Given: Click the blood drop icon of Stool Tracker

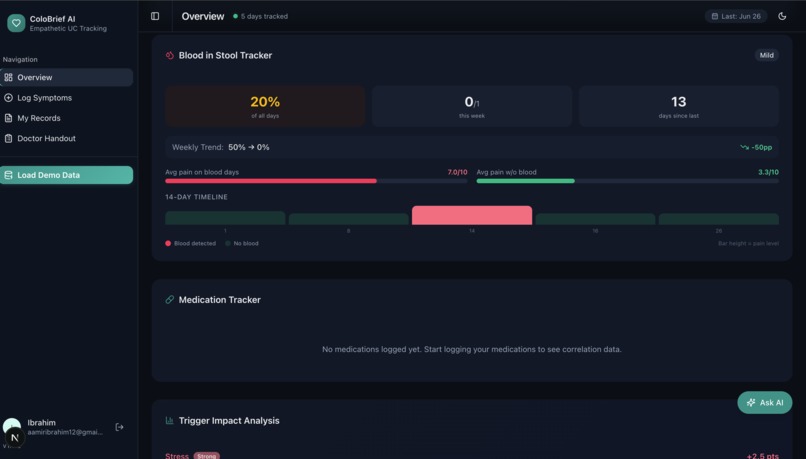Looking at the screenshot, I should pos(170,56).
